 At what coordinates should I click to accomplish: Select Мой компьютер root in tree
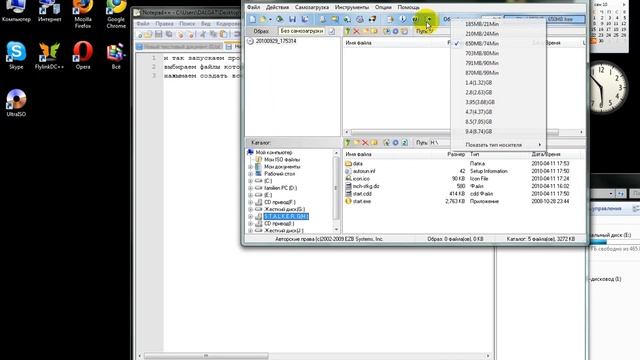273,152
